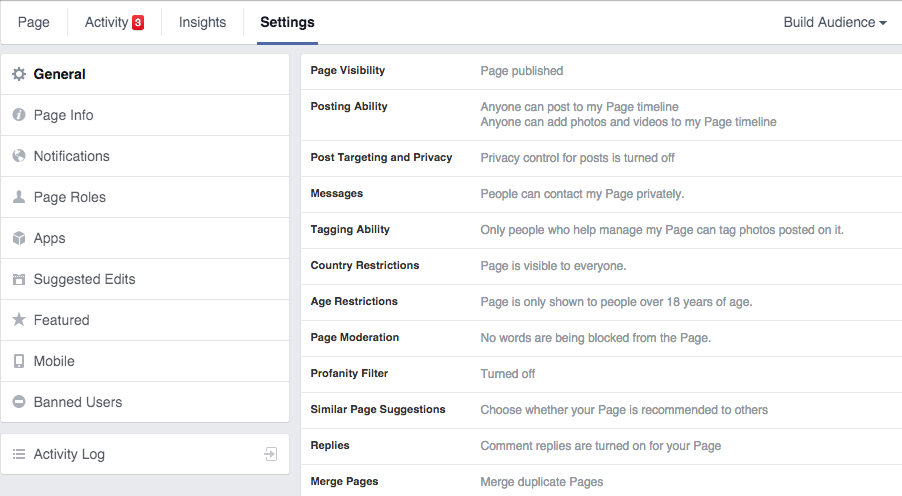Open the Posting Ability setting
902x496 pixels.
600,114
